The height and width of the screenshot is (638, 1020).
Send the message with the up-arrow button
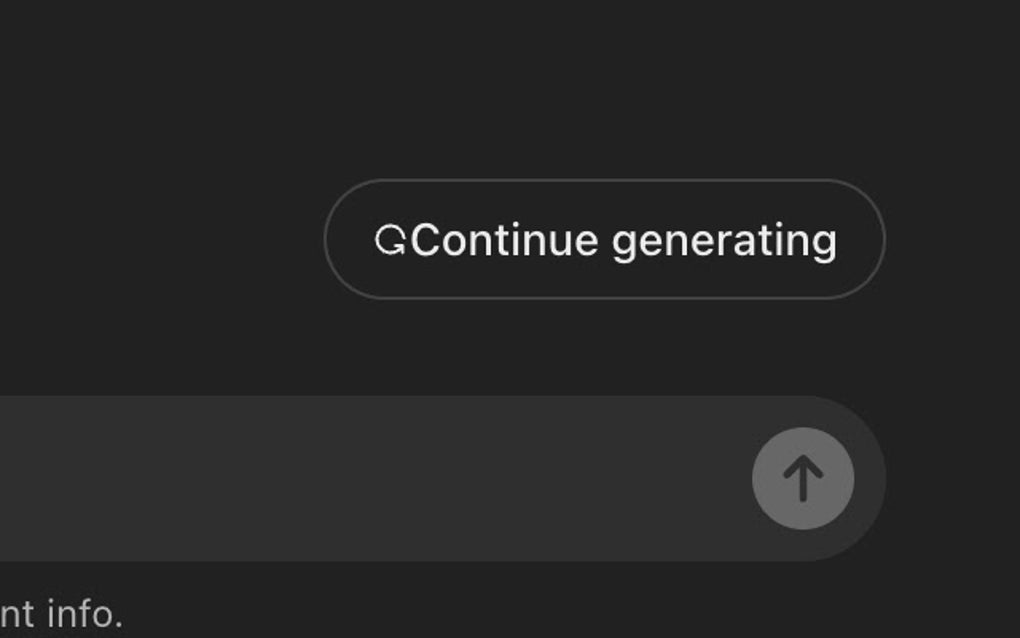(803, 478)
